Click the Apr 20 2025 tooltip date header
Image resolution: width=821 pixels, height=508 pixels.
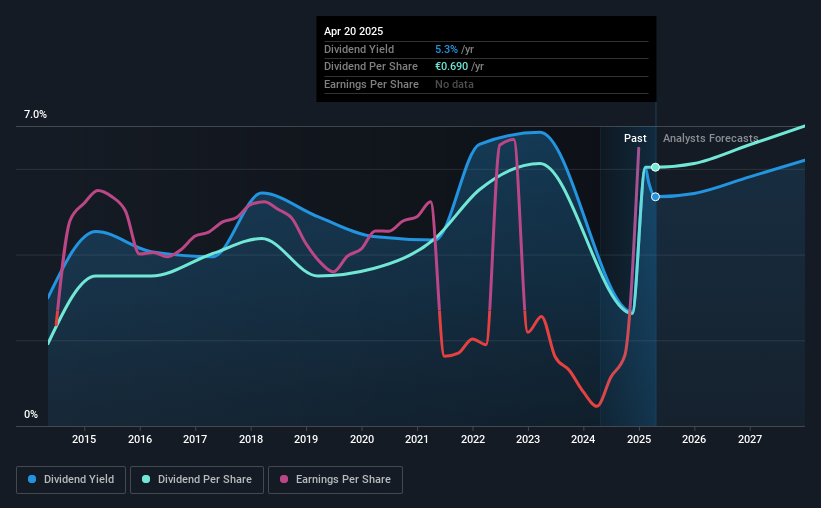[x=353, y=31]
